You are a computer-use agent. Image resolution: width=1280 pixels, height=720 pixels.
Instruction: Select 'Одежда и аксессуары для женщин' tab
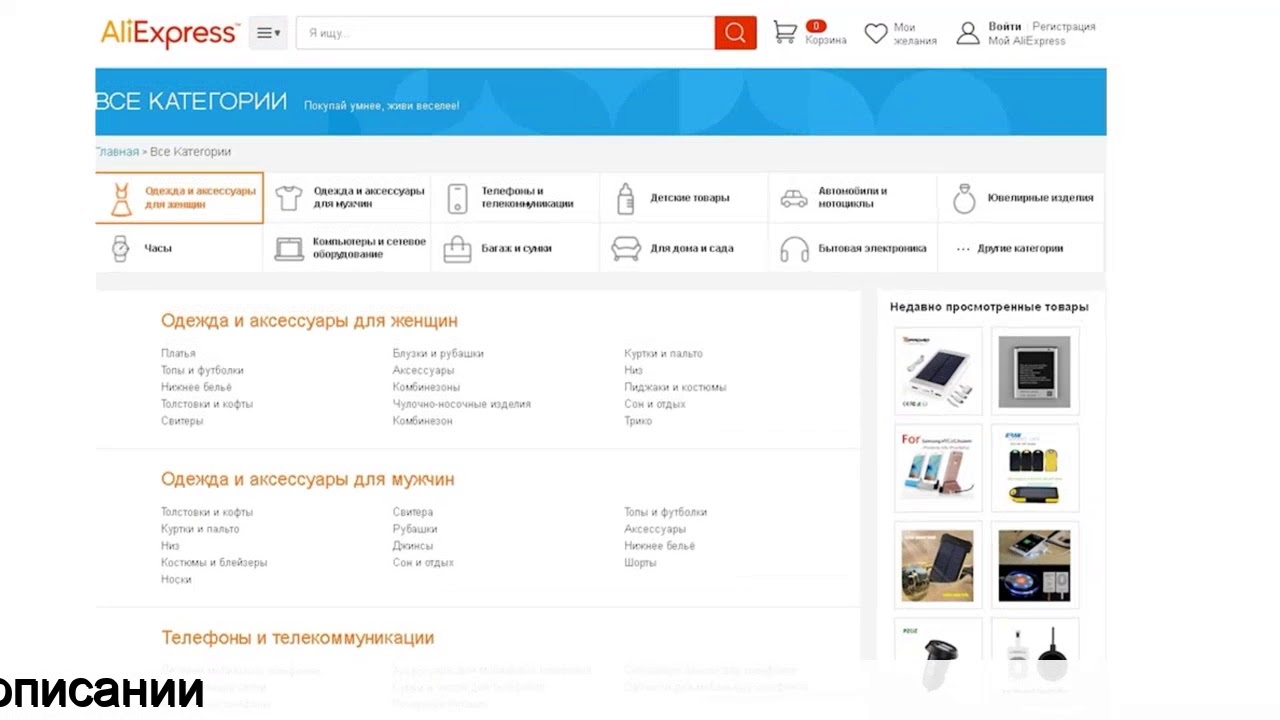click(x=180, y=198)
